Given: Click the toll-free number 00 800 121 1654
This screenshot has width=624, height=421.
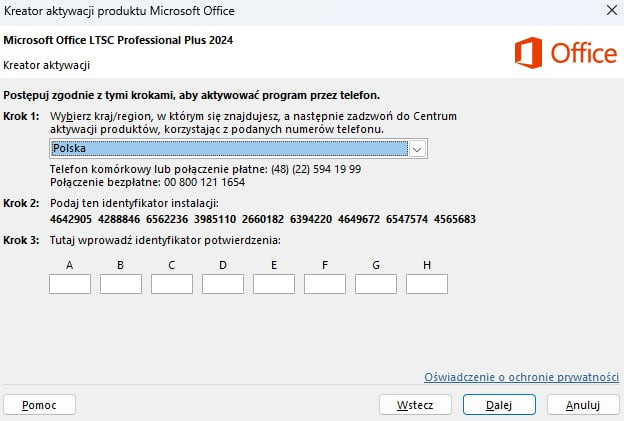Looking at the screenshot, I should coord(204,182).
